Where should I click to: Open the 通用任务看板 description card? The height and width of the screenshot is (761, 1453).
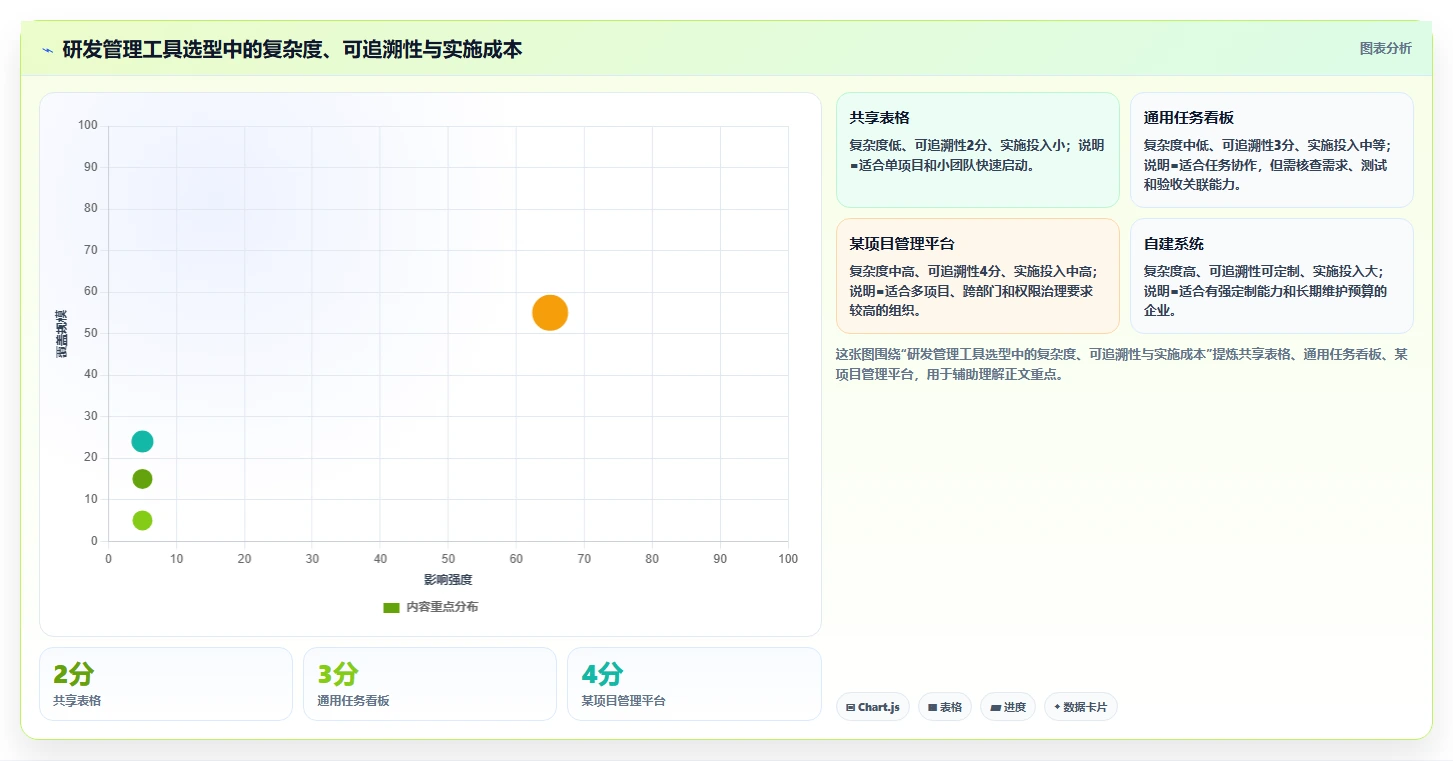(x=1271, y=150)
